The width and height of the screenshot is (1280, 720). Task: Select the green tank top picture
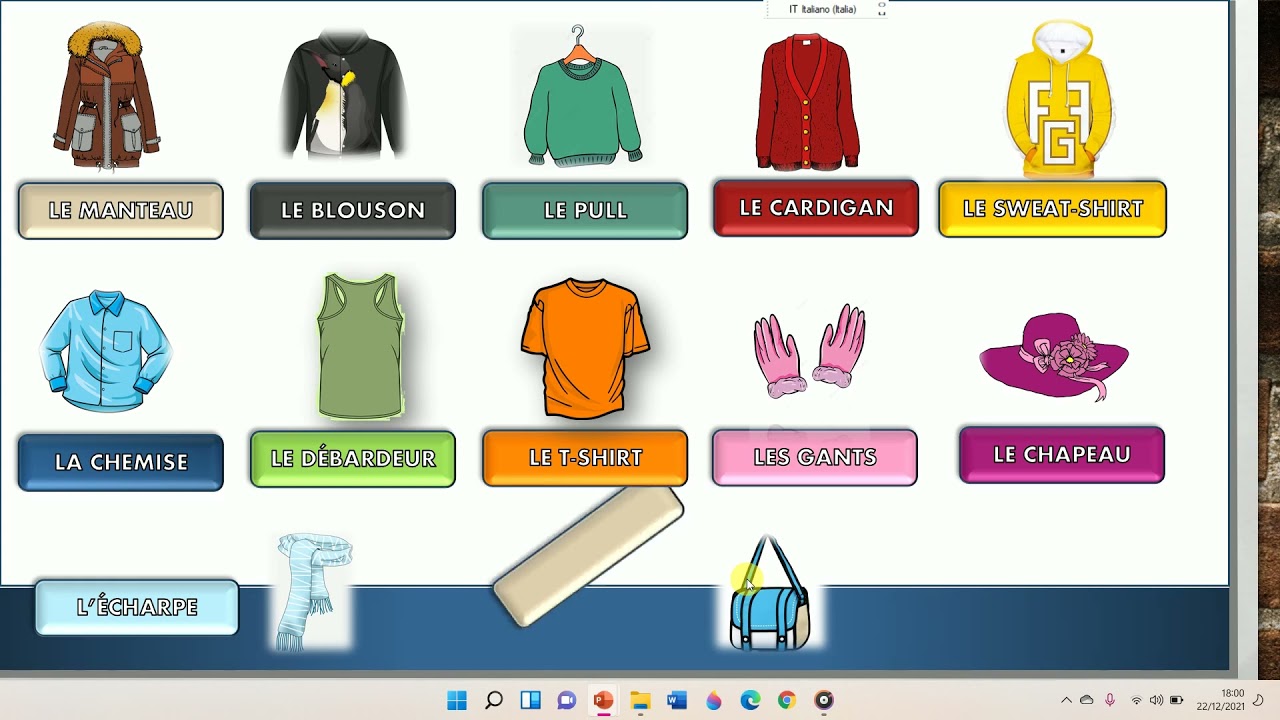pyautogui.click(x=360, y=346)
